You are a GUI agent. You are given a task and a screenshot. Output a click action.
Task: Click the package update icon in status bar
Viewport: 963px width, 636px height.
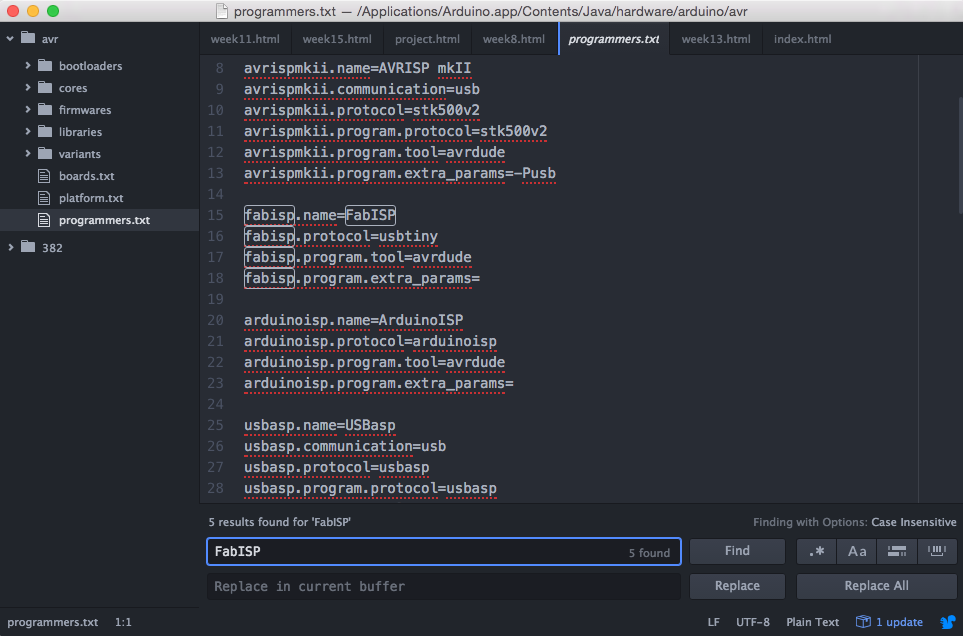tap(864, 622)
